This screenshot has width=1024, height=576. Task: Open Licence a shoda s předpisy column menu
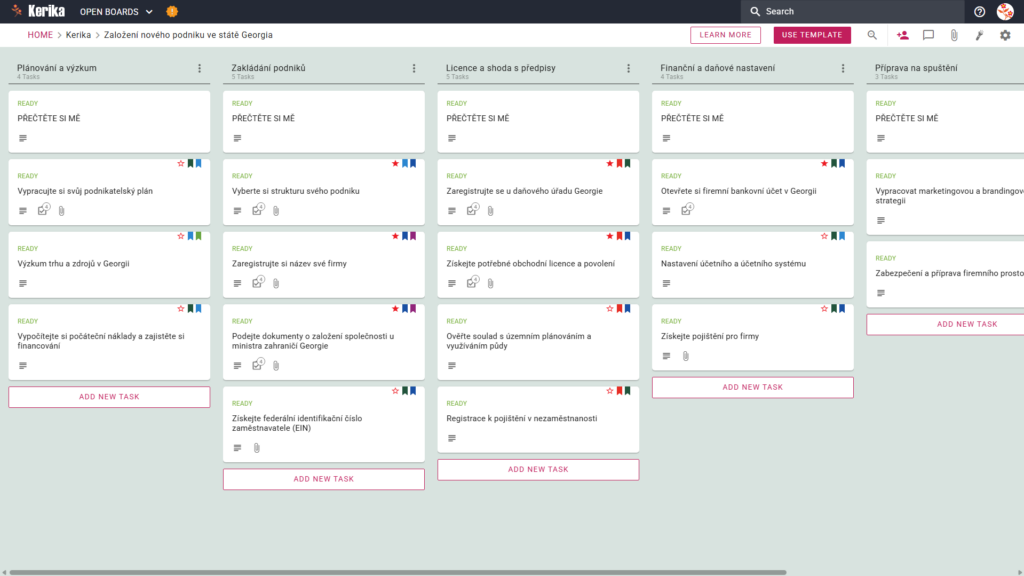tap(629, 68)
